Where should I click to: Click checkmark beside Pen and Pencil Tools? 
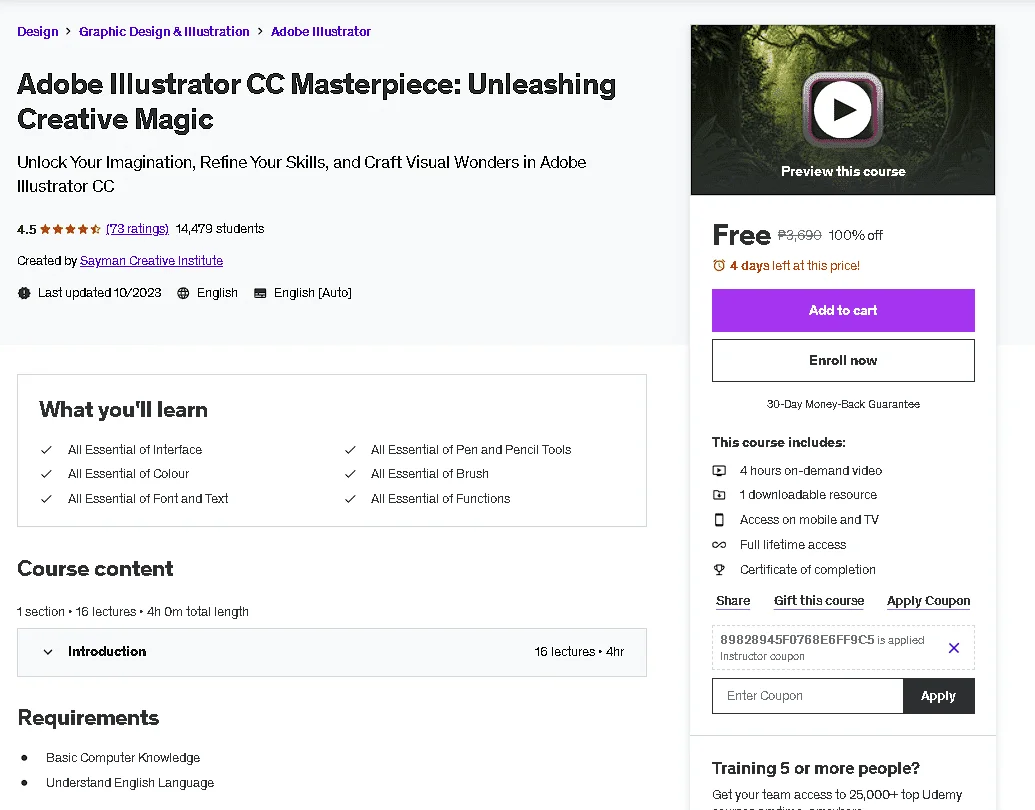[350, 450]
